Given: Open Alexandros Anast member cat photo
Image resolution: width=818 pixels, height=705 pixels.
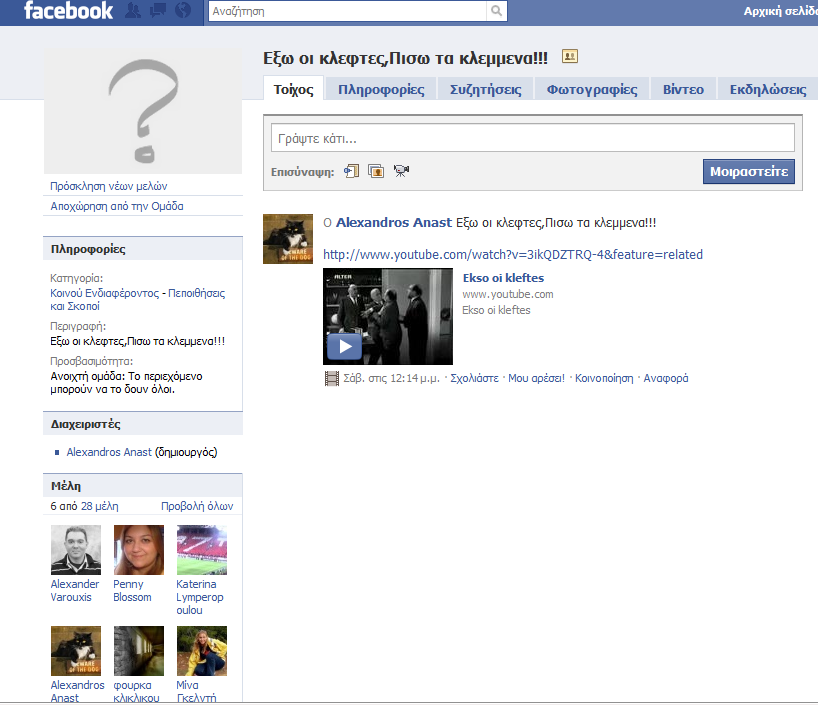Looking at the screenshot, I should (x=76, y=651).
